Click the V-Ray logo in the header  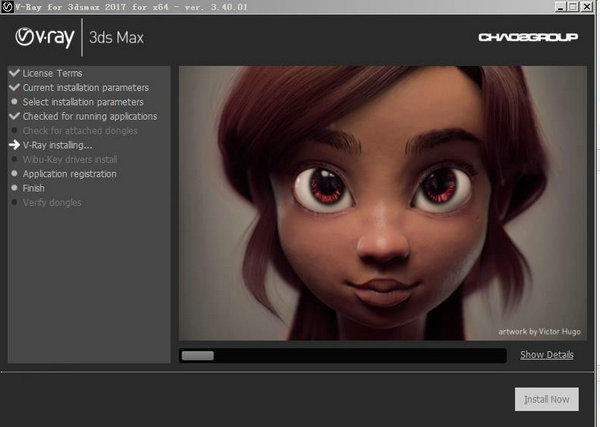click(x=43, y=37)
